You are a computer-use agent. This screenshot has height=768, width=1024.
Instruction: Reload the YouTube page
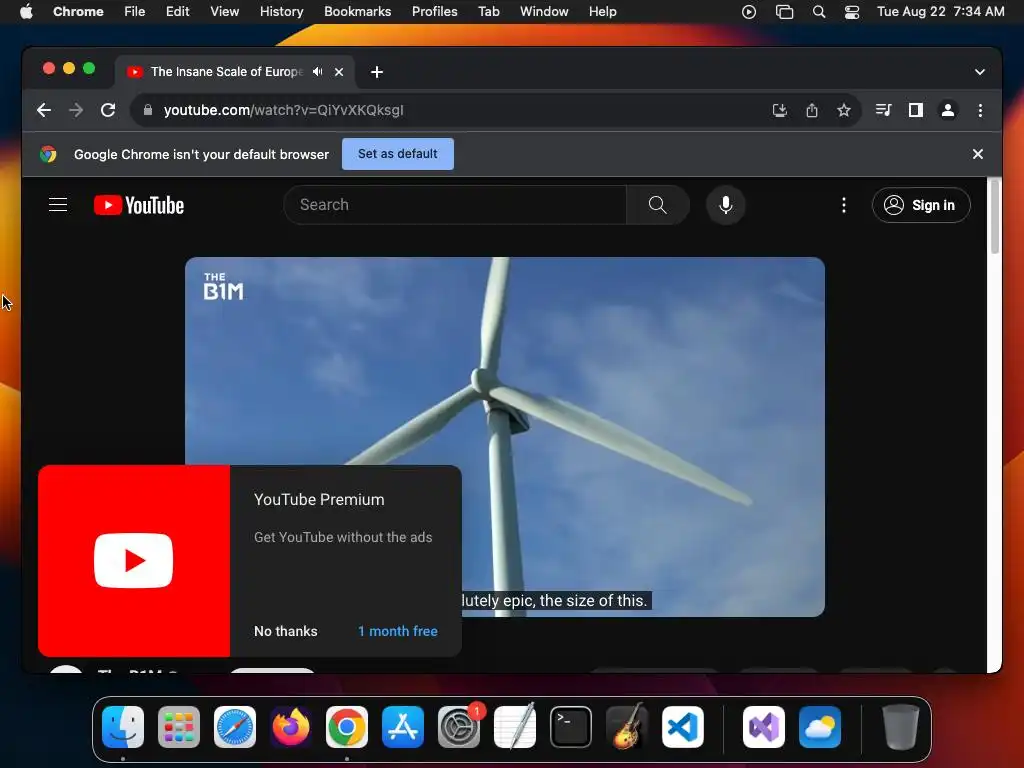click(108, 110)
